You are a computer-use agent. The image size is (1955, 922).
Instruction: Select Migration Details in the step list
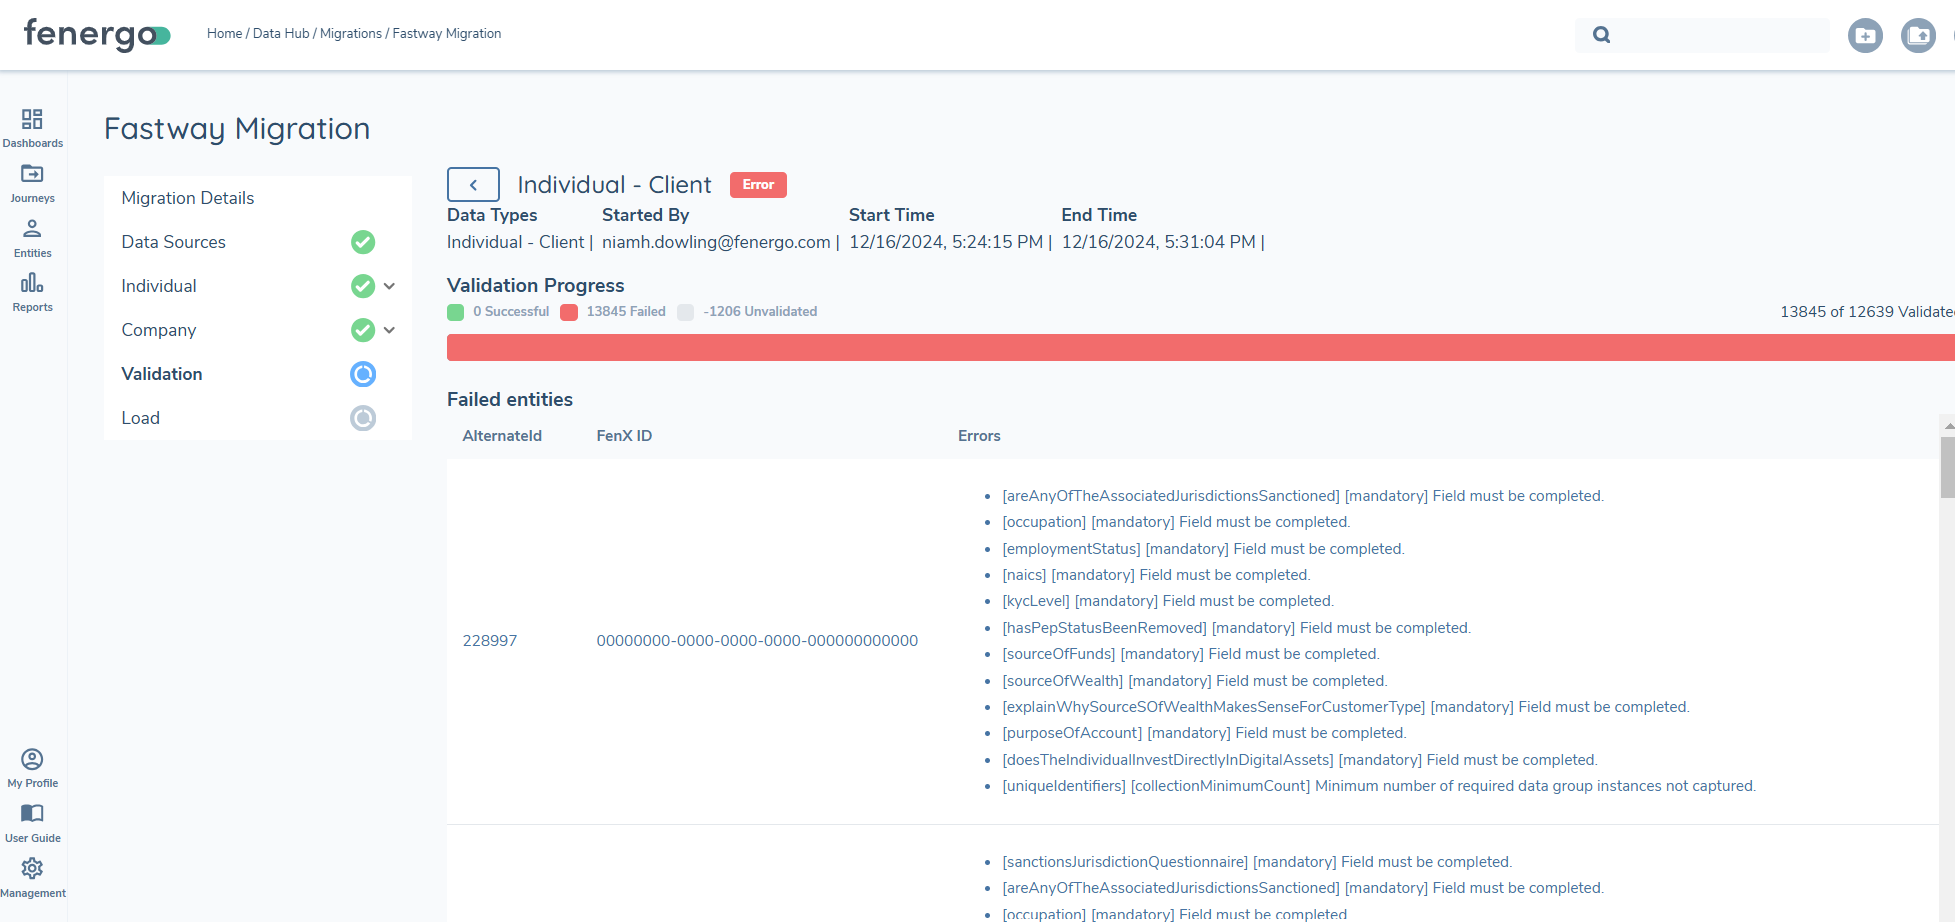188,198
